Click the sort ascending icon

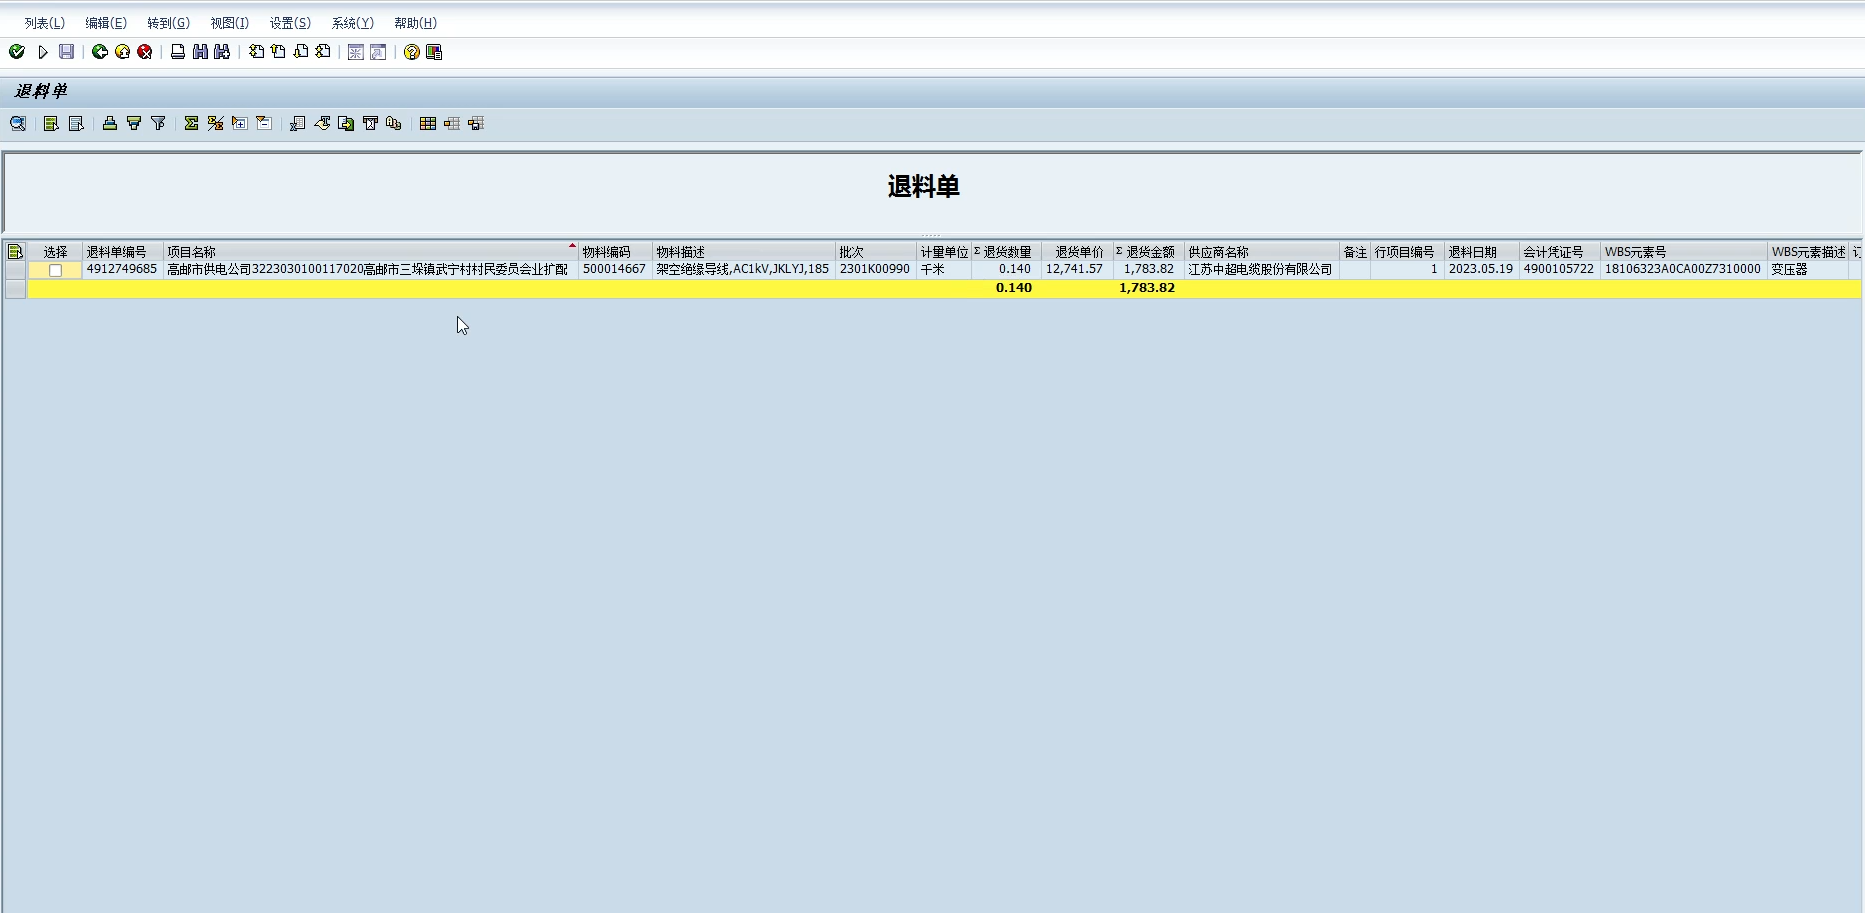coord(110,123)
